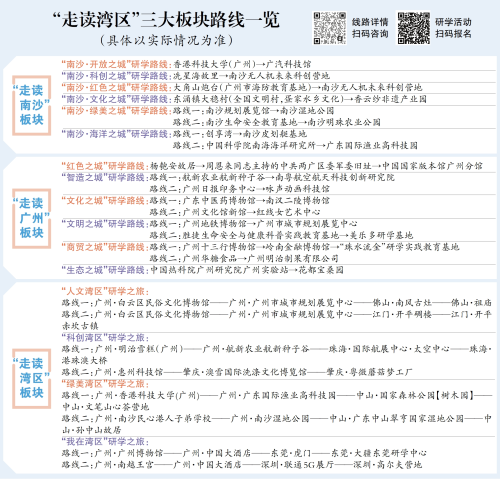Click heading '"文化之城"研学路线' in 广州板块

[103, 201]
